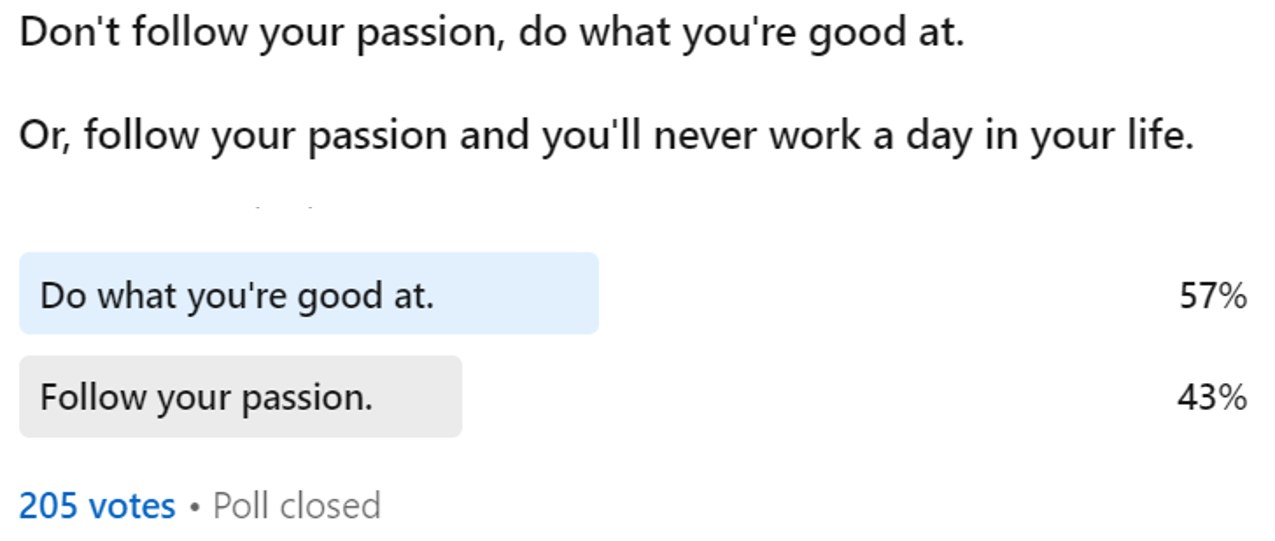The width and height of the screenshot is (1275, 541).
Task: Click the 57% result percentage
Action: (x=1212, y=296)
